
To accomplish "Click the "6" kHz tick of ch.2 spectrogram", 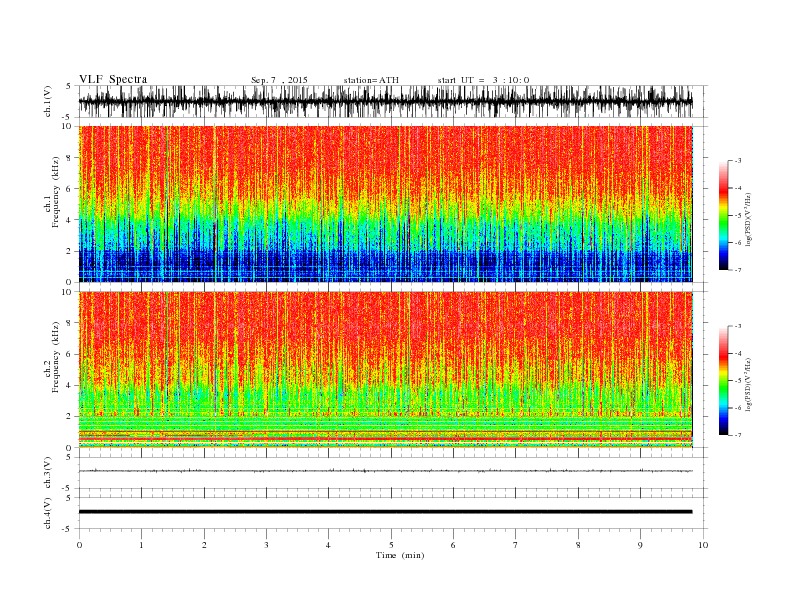I will tap(70, 354).
